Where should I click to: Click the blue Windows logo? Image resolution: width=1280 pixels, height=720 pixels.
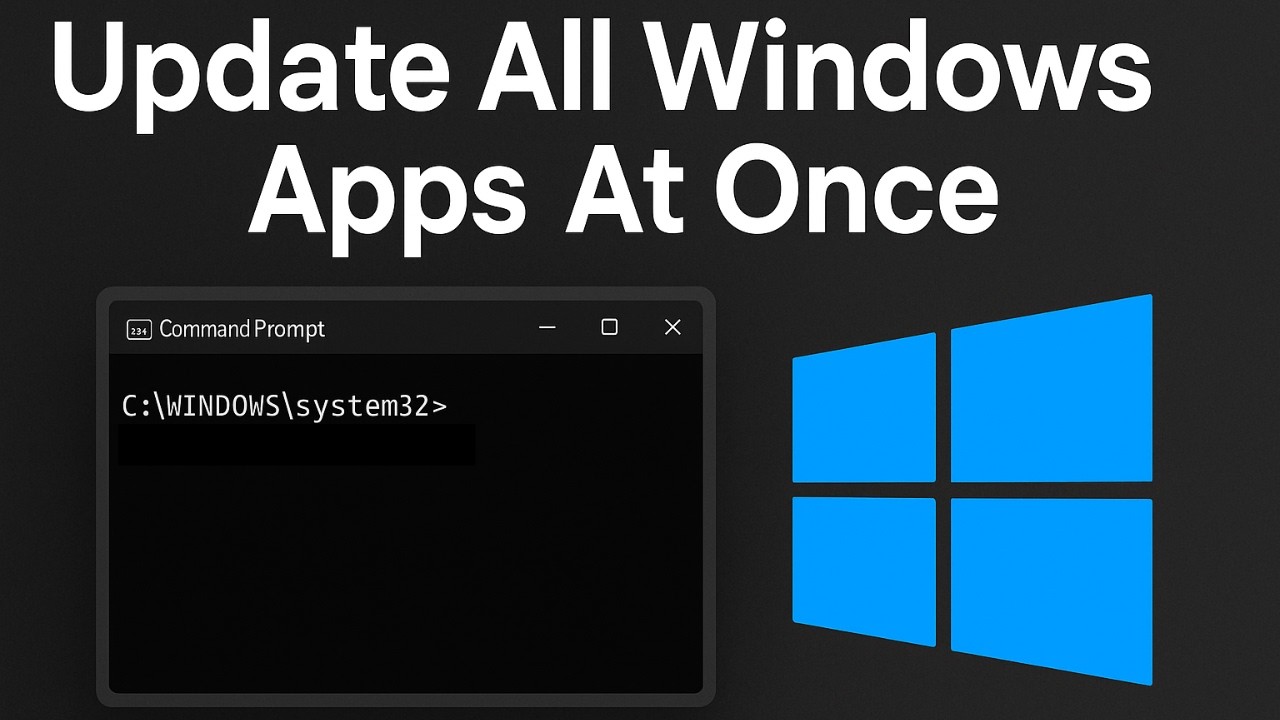pos(972,489)
